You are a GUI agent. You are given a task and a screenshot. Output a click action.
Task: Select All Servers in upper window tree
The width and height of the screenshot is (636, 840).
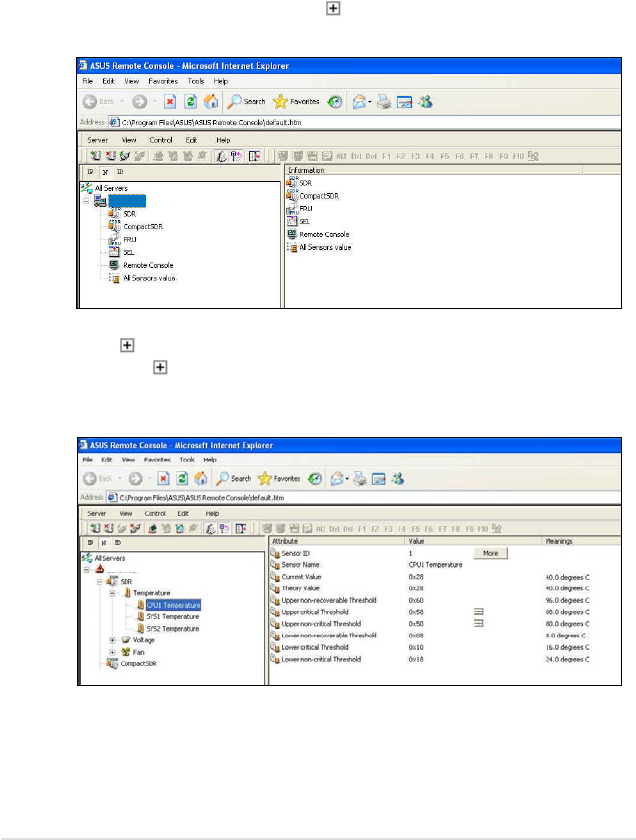coord(111,188)
